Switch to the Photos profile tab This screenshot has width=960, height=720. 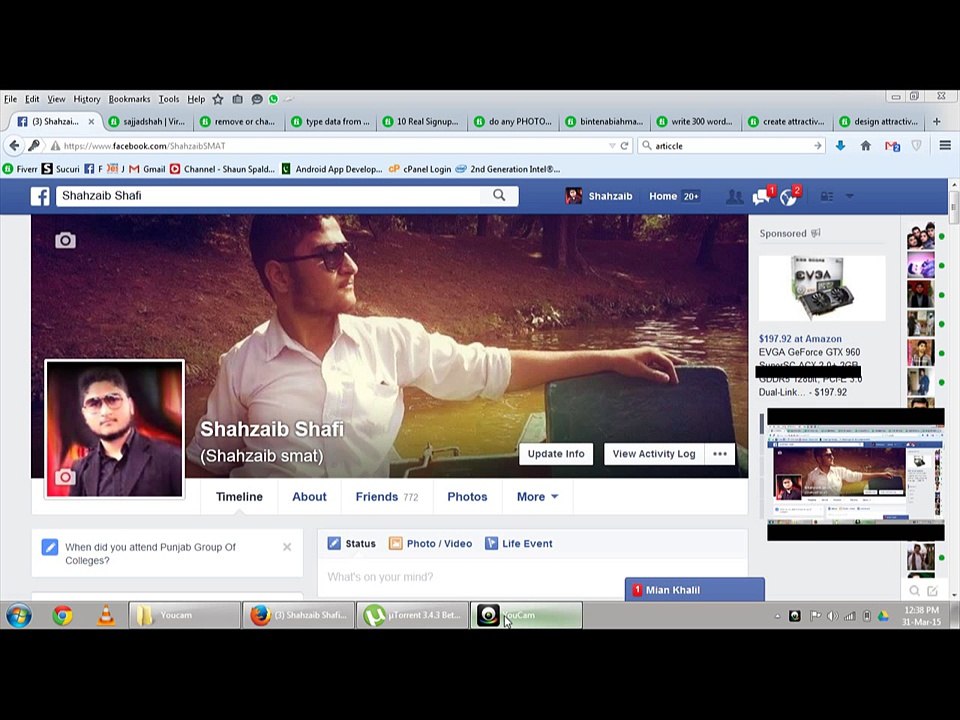[x=467, y=497]
